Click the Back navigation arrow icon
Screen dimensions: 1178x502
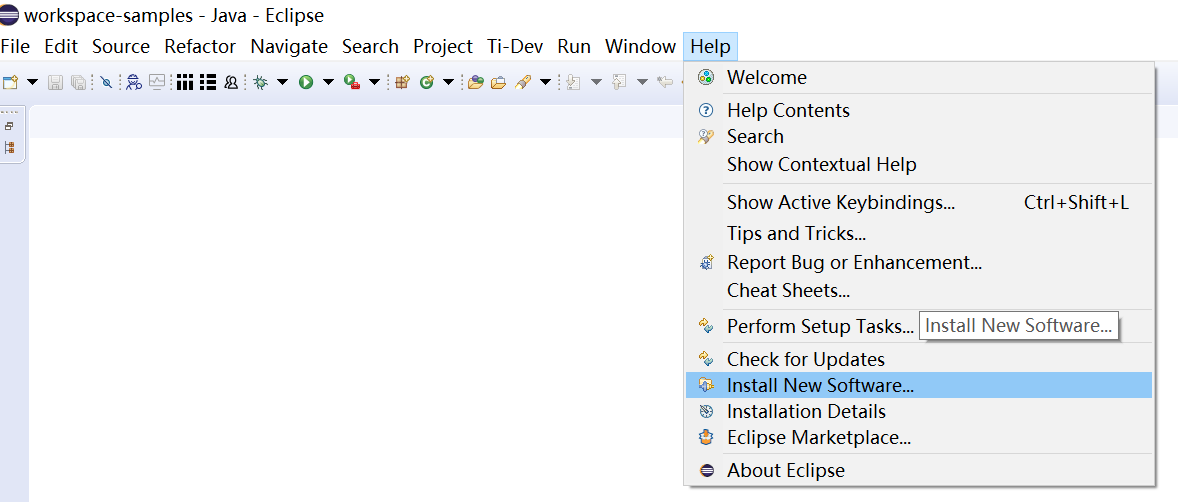666,82
